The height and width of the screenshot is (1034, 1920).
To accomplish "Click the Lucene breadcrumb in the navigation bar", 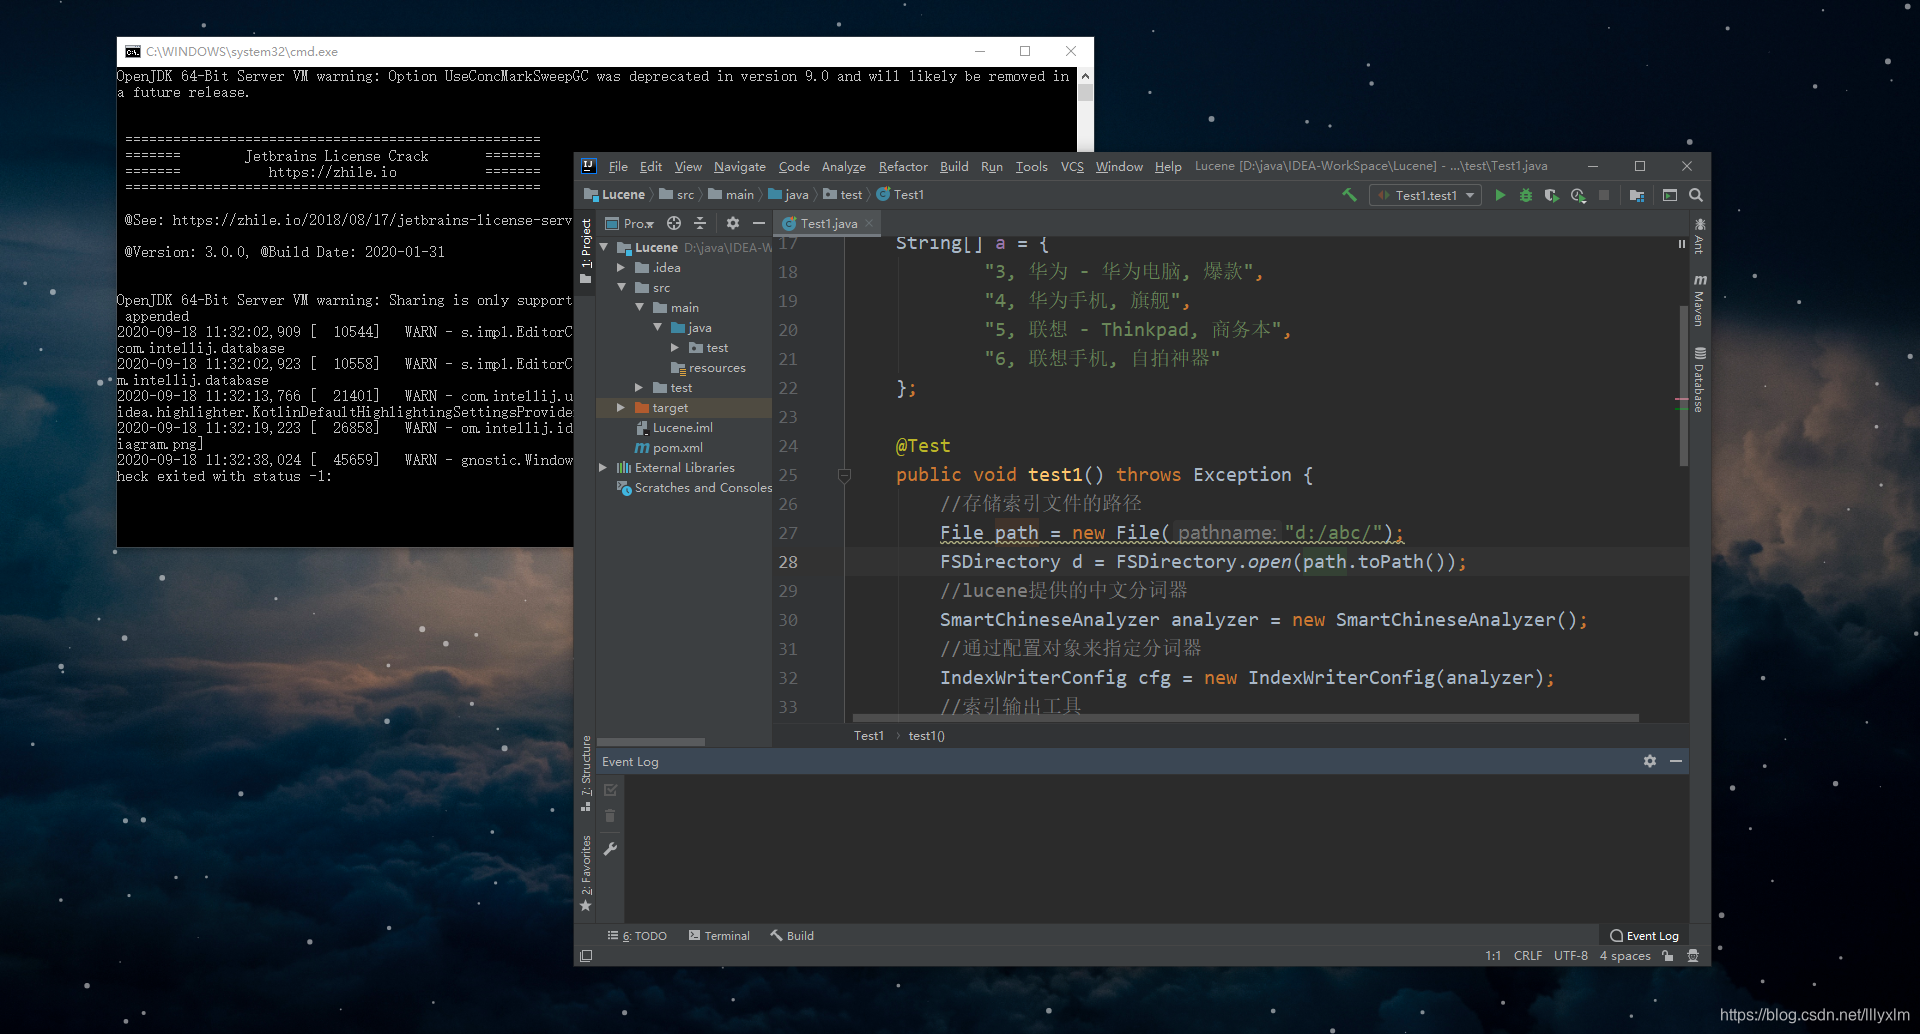I will tap(615, 194).
